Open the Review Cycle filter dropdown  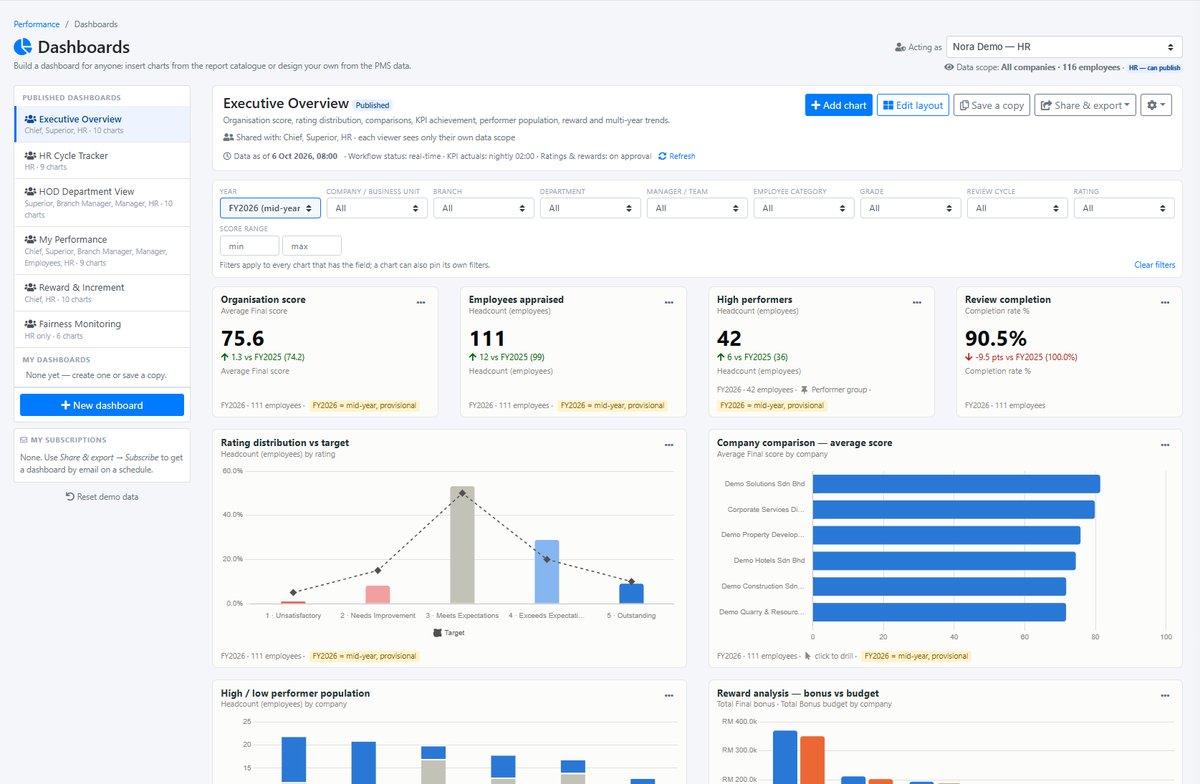pos(1017,208)
